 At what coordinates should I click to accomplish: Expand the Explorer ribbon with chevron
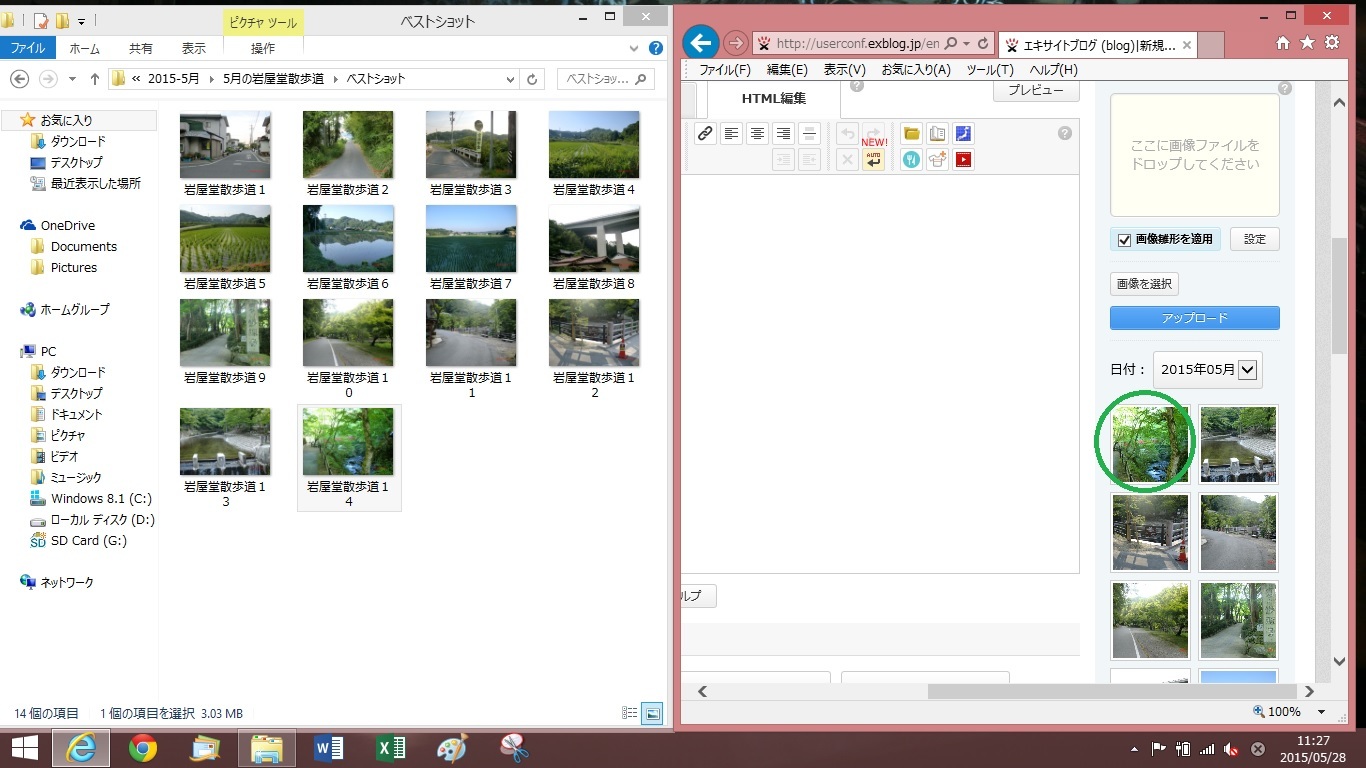click(636, 48)
